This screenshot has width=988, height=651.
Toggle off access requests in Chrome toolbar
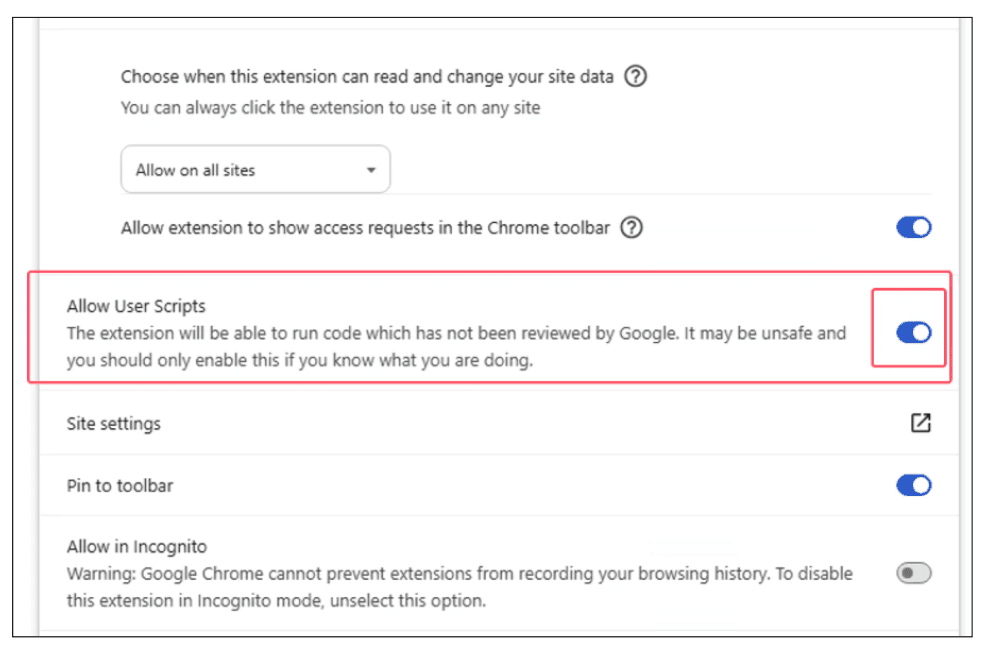[x=912, y=228]
